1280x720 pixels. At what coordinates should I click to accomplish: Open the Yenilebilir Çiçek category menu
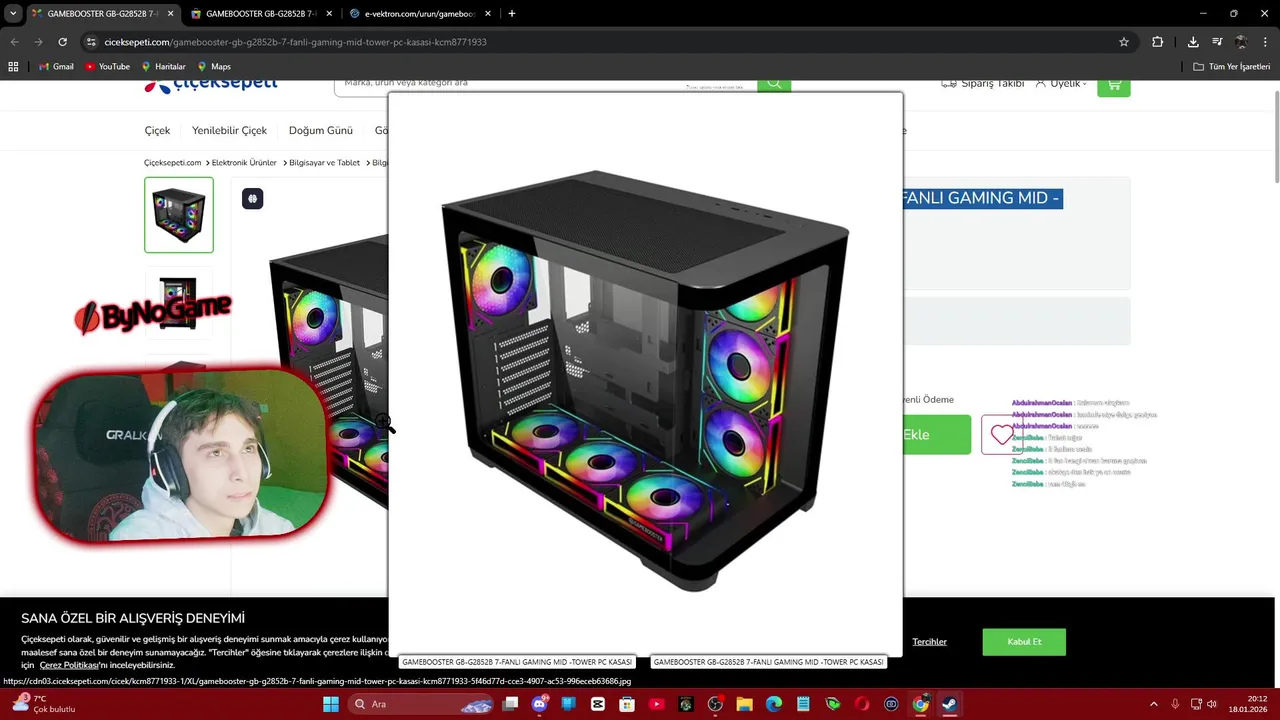[229, 131]
